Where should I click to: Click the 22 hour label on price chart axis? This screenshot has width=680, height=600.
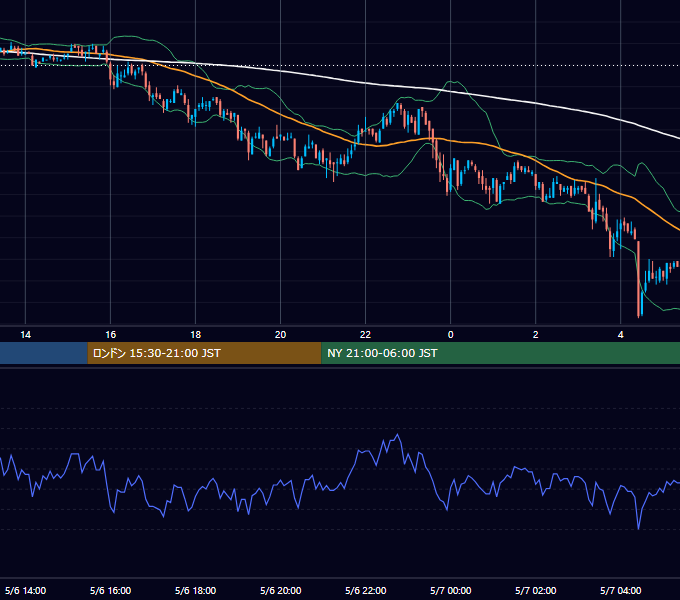click(366, 335)
